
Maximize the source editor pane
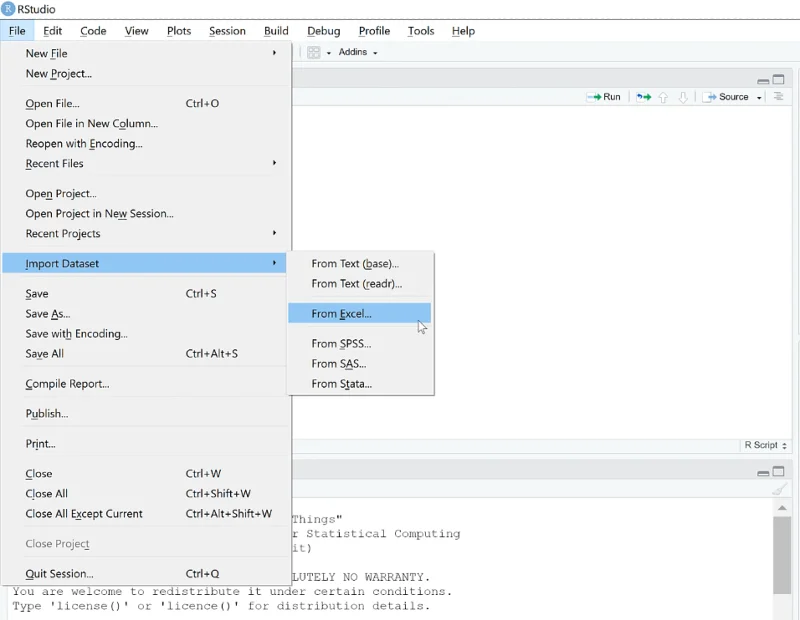[778, 79]
